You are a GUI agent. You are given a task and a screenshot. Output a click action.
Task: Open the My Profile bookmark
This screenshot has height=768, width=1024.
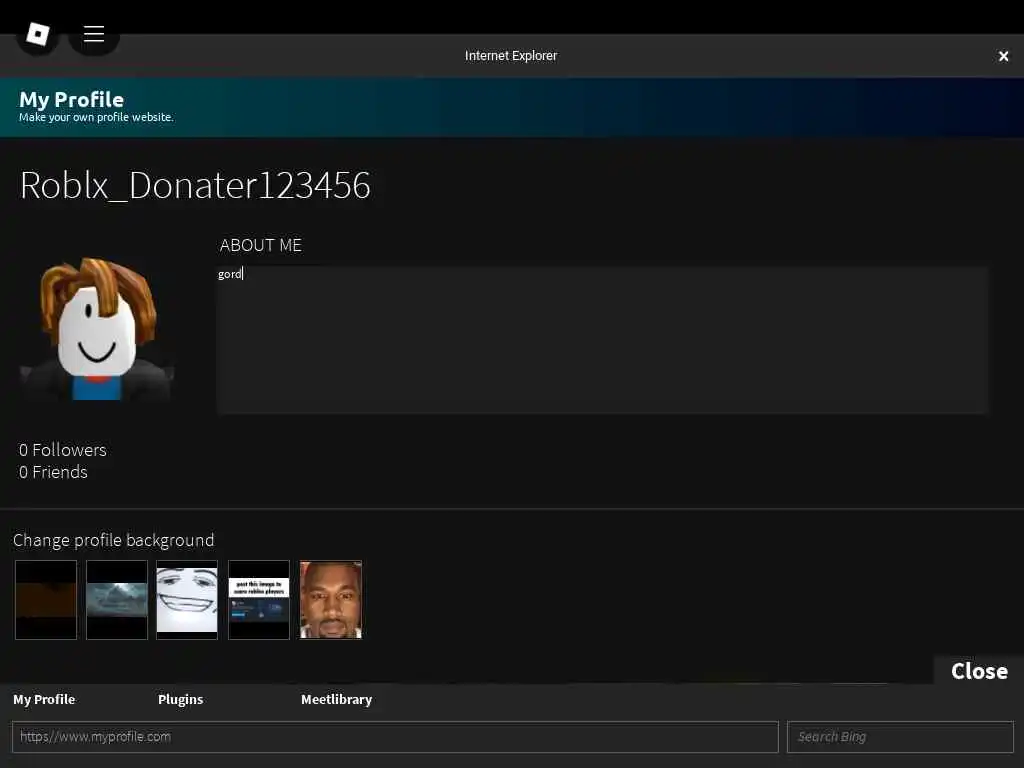tap(44, 699)
